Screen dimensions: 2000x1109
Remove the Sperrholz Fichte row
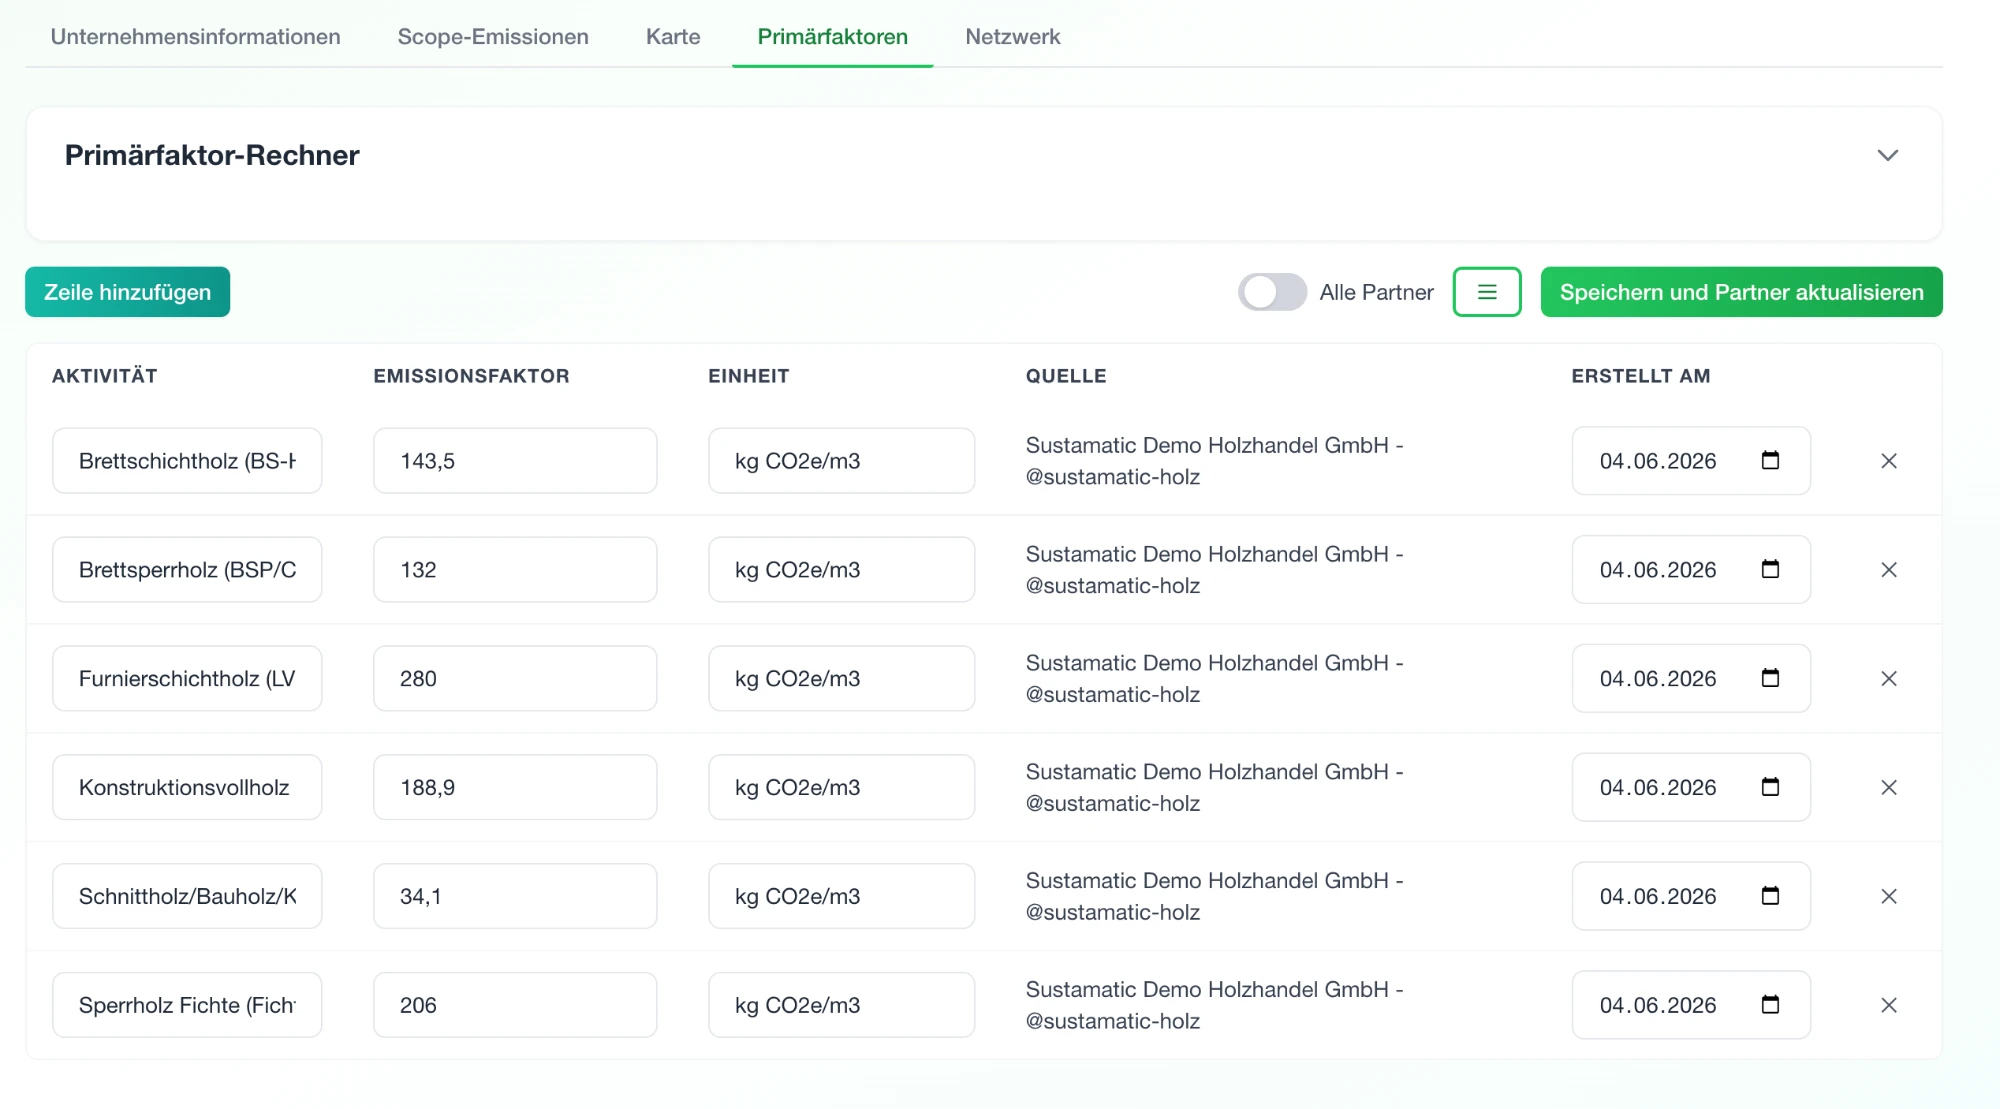pyautogui.click(x=1888, y=1006)
